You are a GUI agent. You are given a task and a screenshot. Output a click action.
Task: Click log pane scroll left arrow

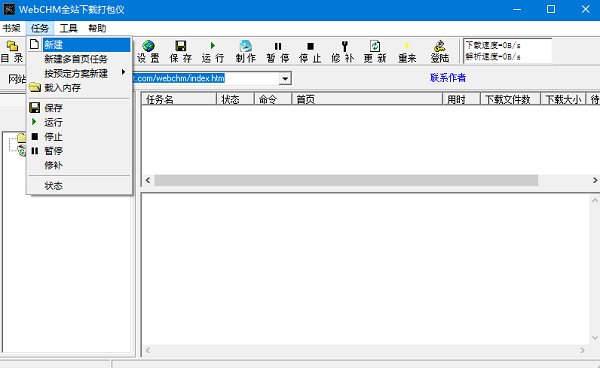tap(148, 350)
